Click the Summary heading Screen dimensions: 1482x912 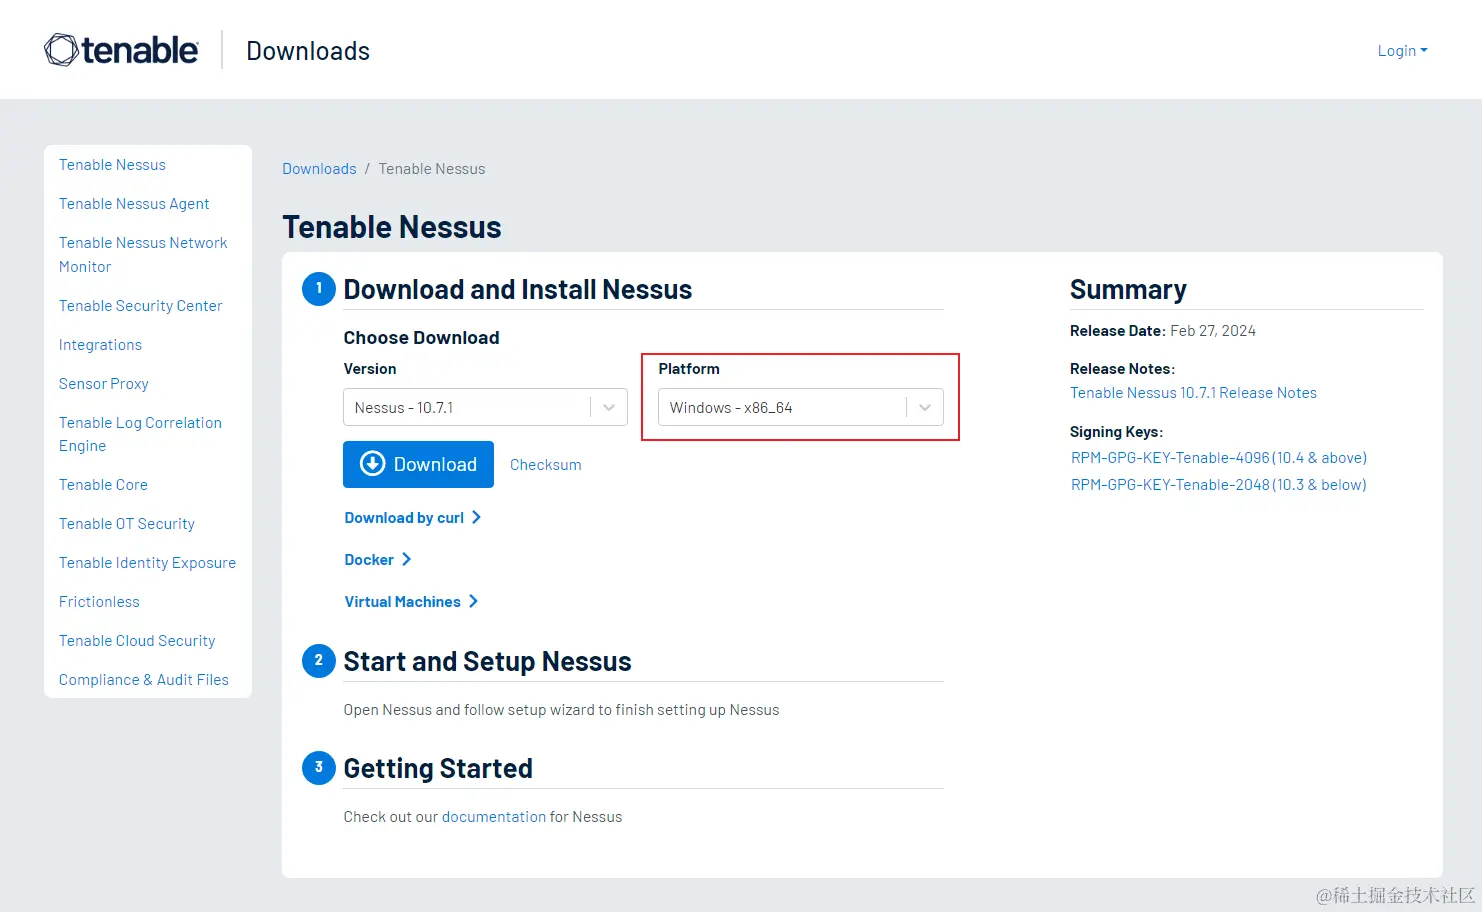pos(1128,290)
